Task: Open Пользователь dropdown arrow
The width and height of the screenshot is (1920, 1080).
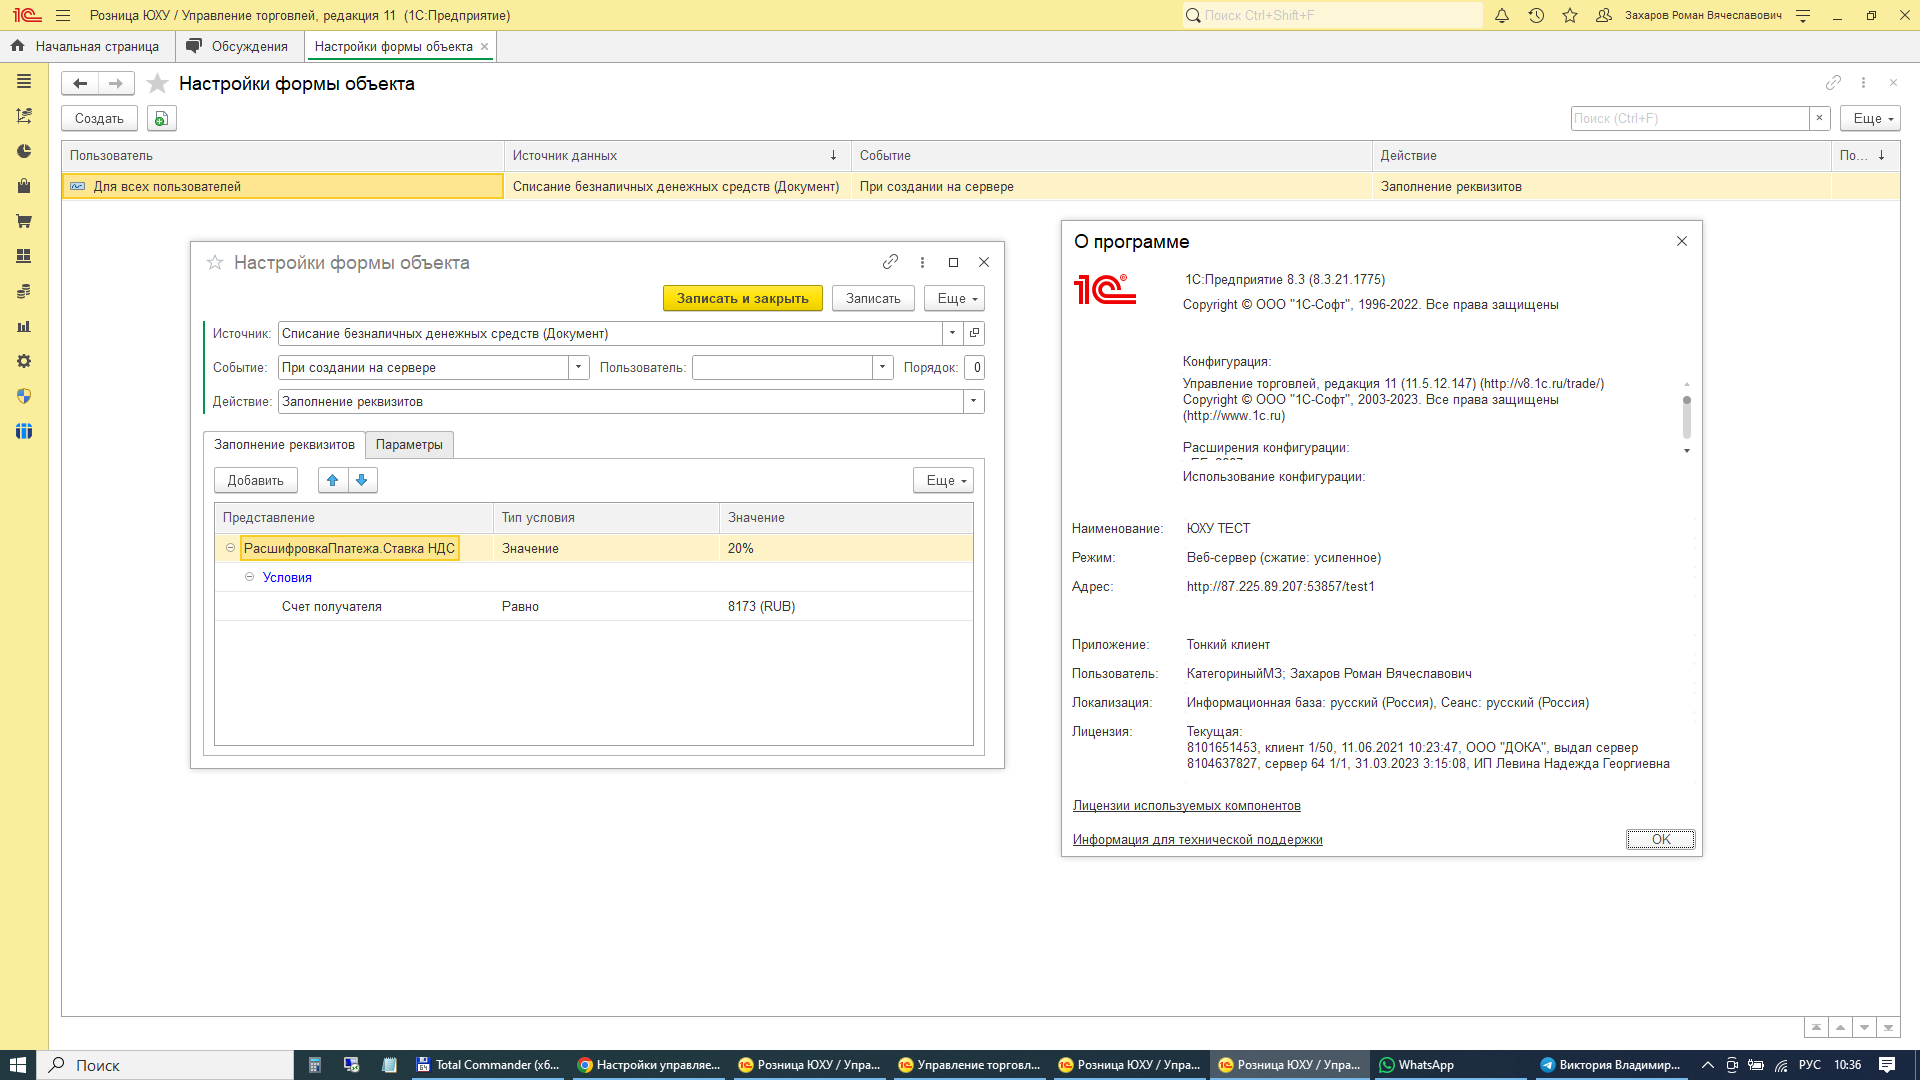Action: click(x=882, y=367)
